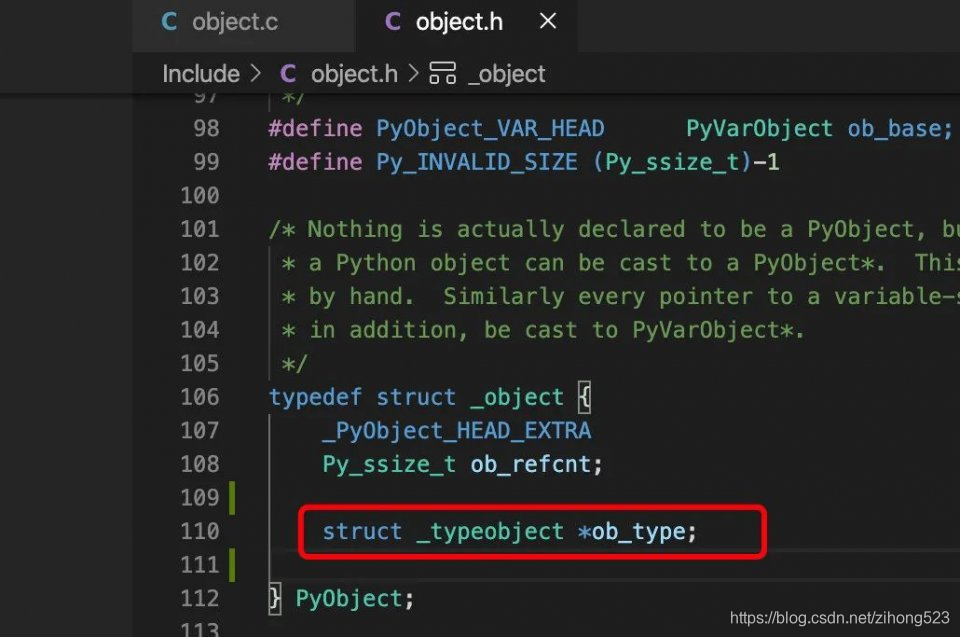The height and width of the screenshot is (637, 960).
Task: Click _PyObject_HEAD_EXTRA on line 107
Action: tap(457, 431)
